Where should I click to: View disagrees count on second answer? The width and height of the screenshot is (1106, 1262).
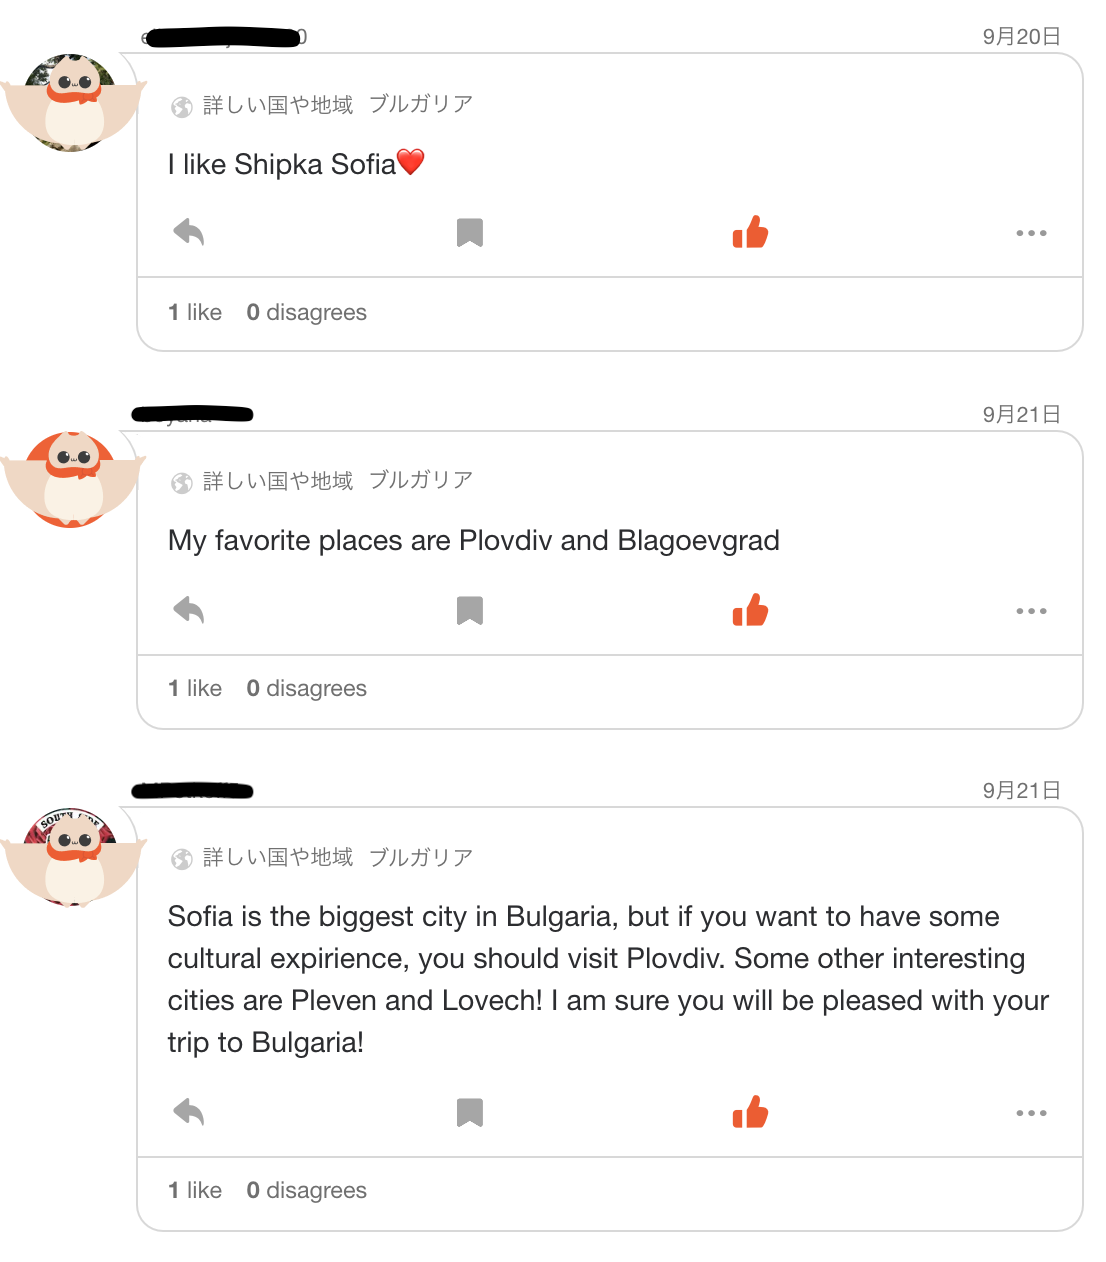coord(306,688)
